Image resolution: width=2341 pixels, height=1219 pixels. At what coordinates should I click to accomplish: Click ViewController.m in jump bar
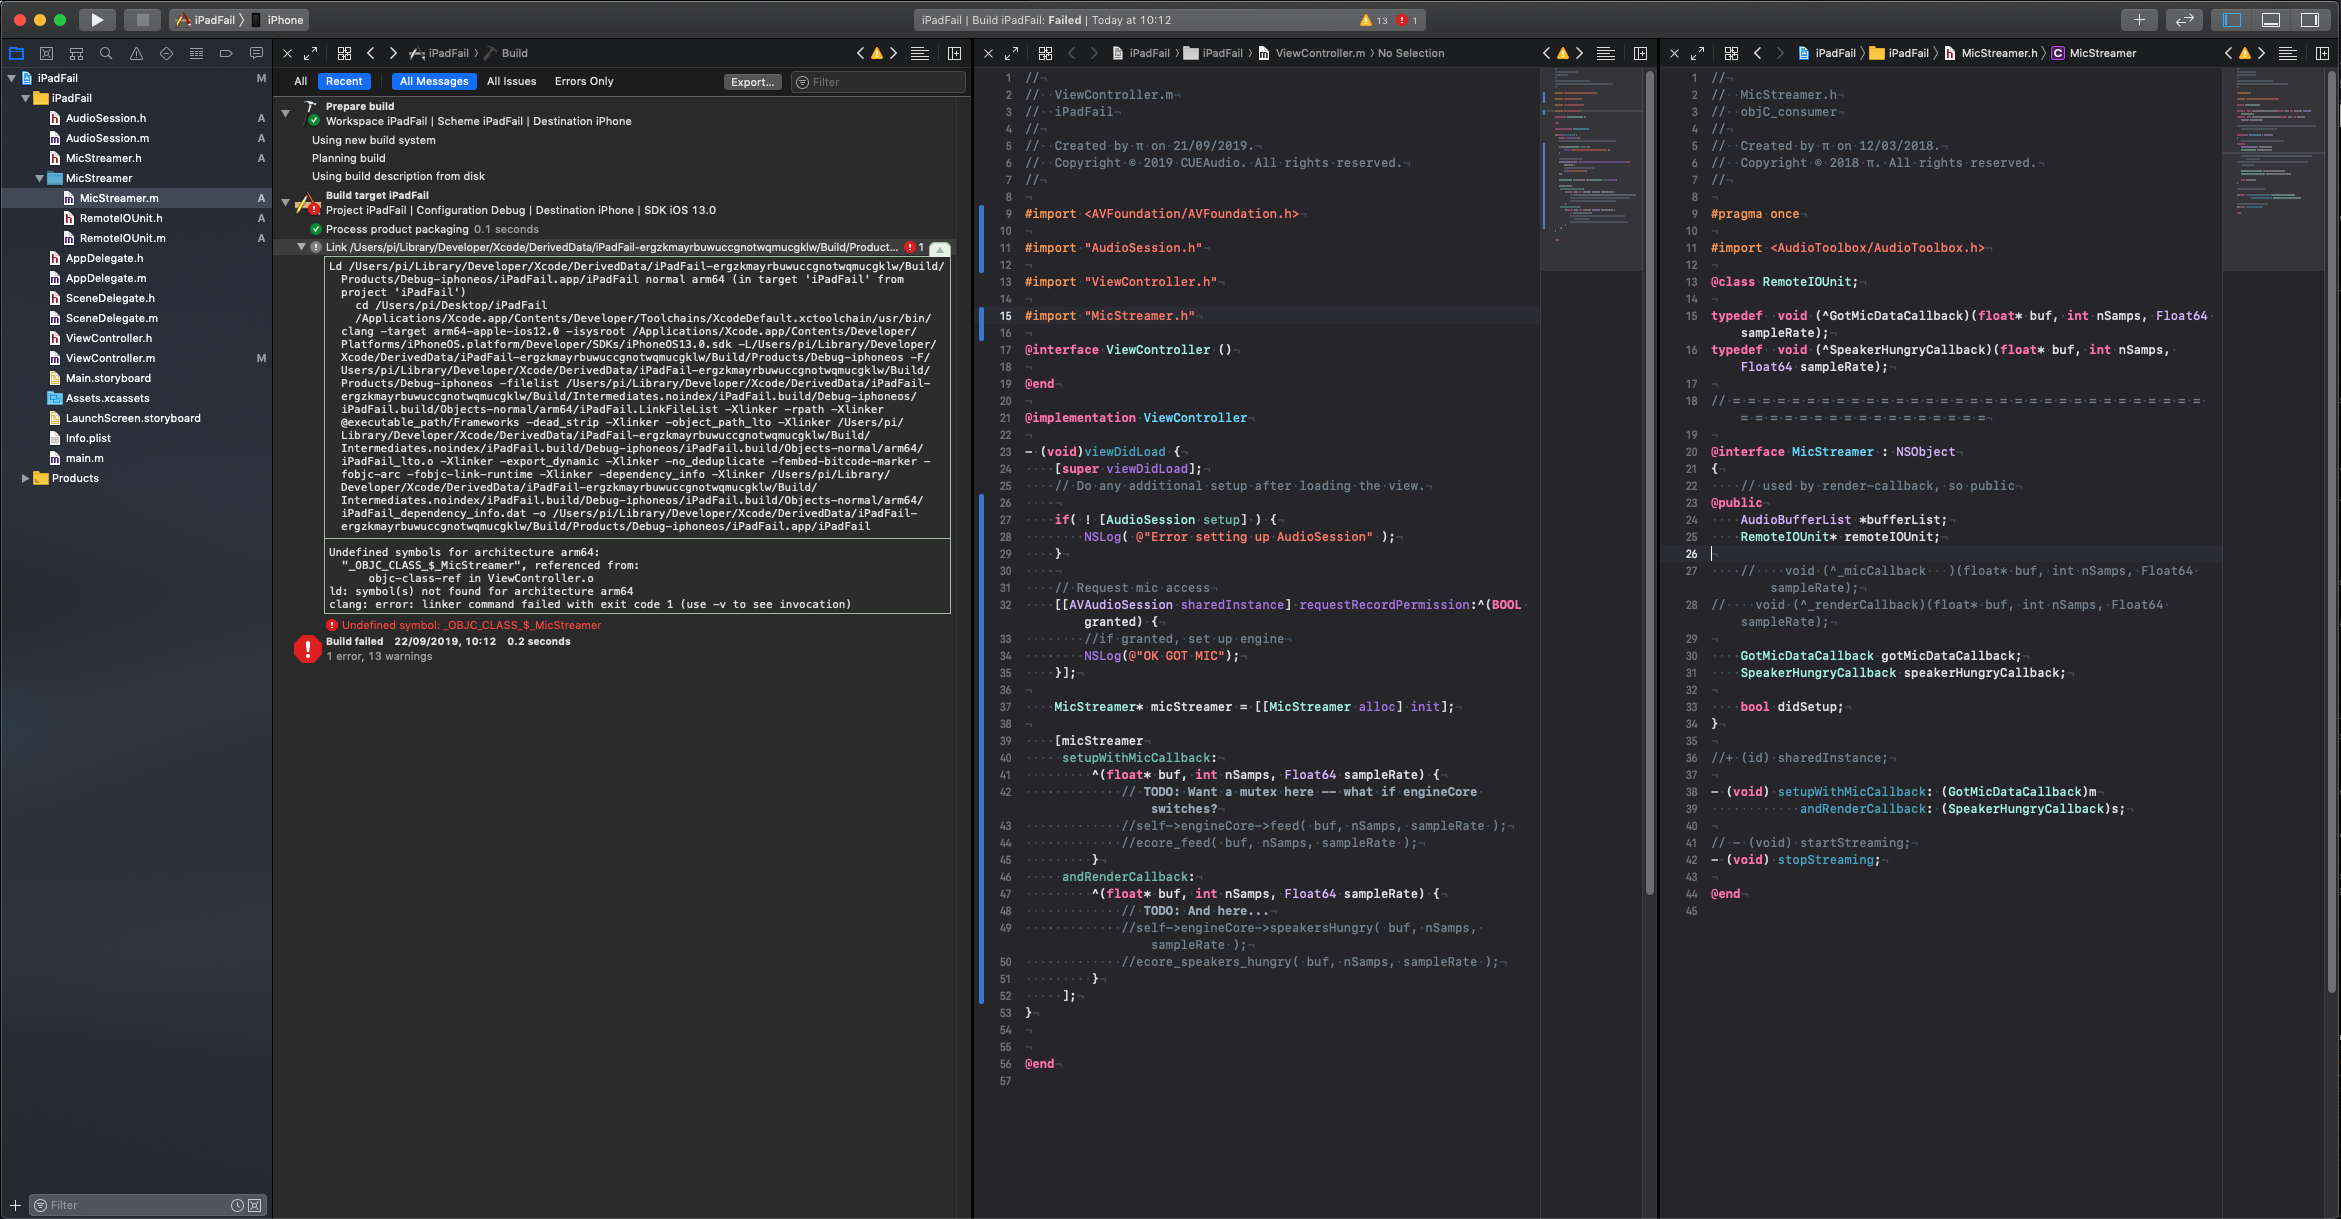click(1319, 53)
